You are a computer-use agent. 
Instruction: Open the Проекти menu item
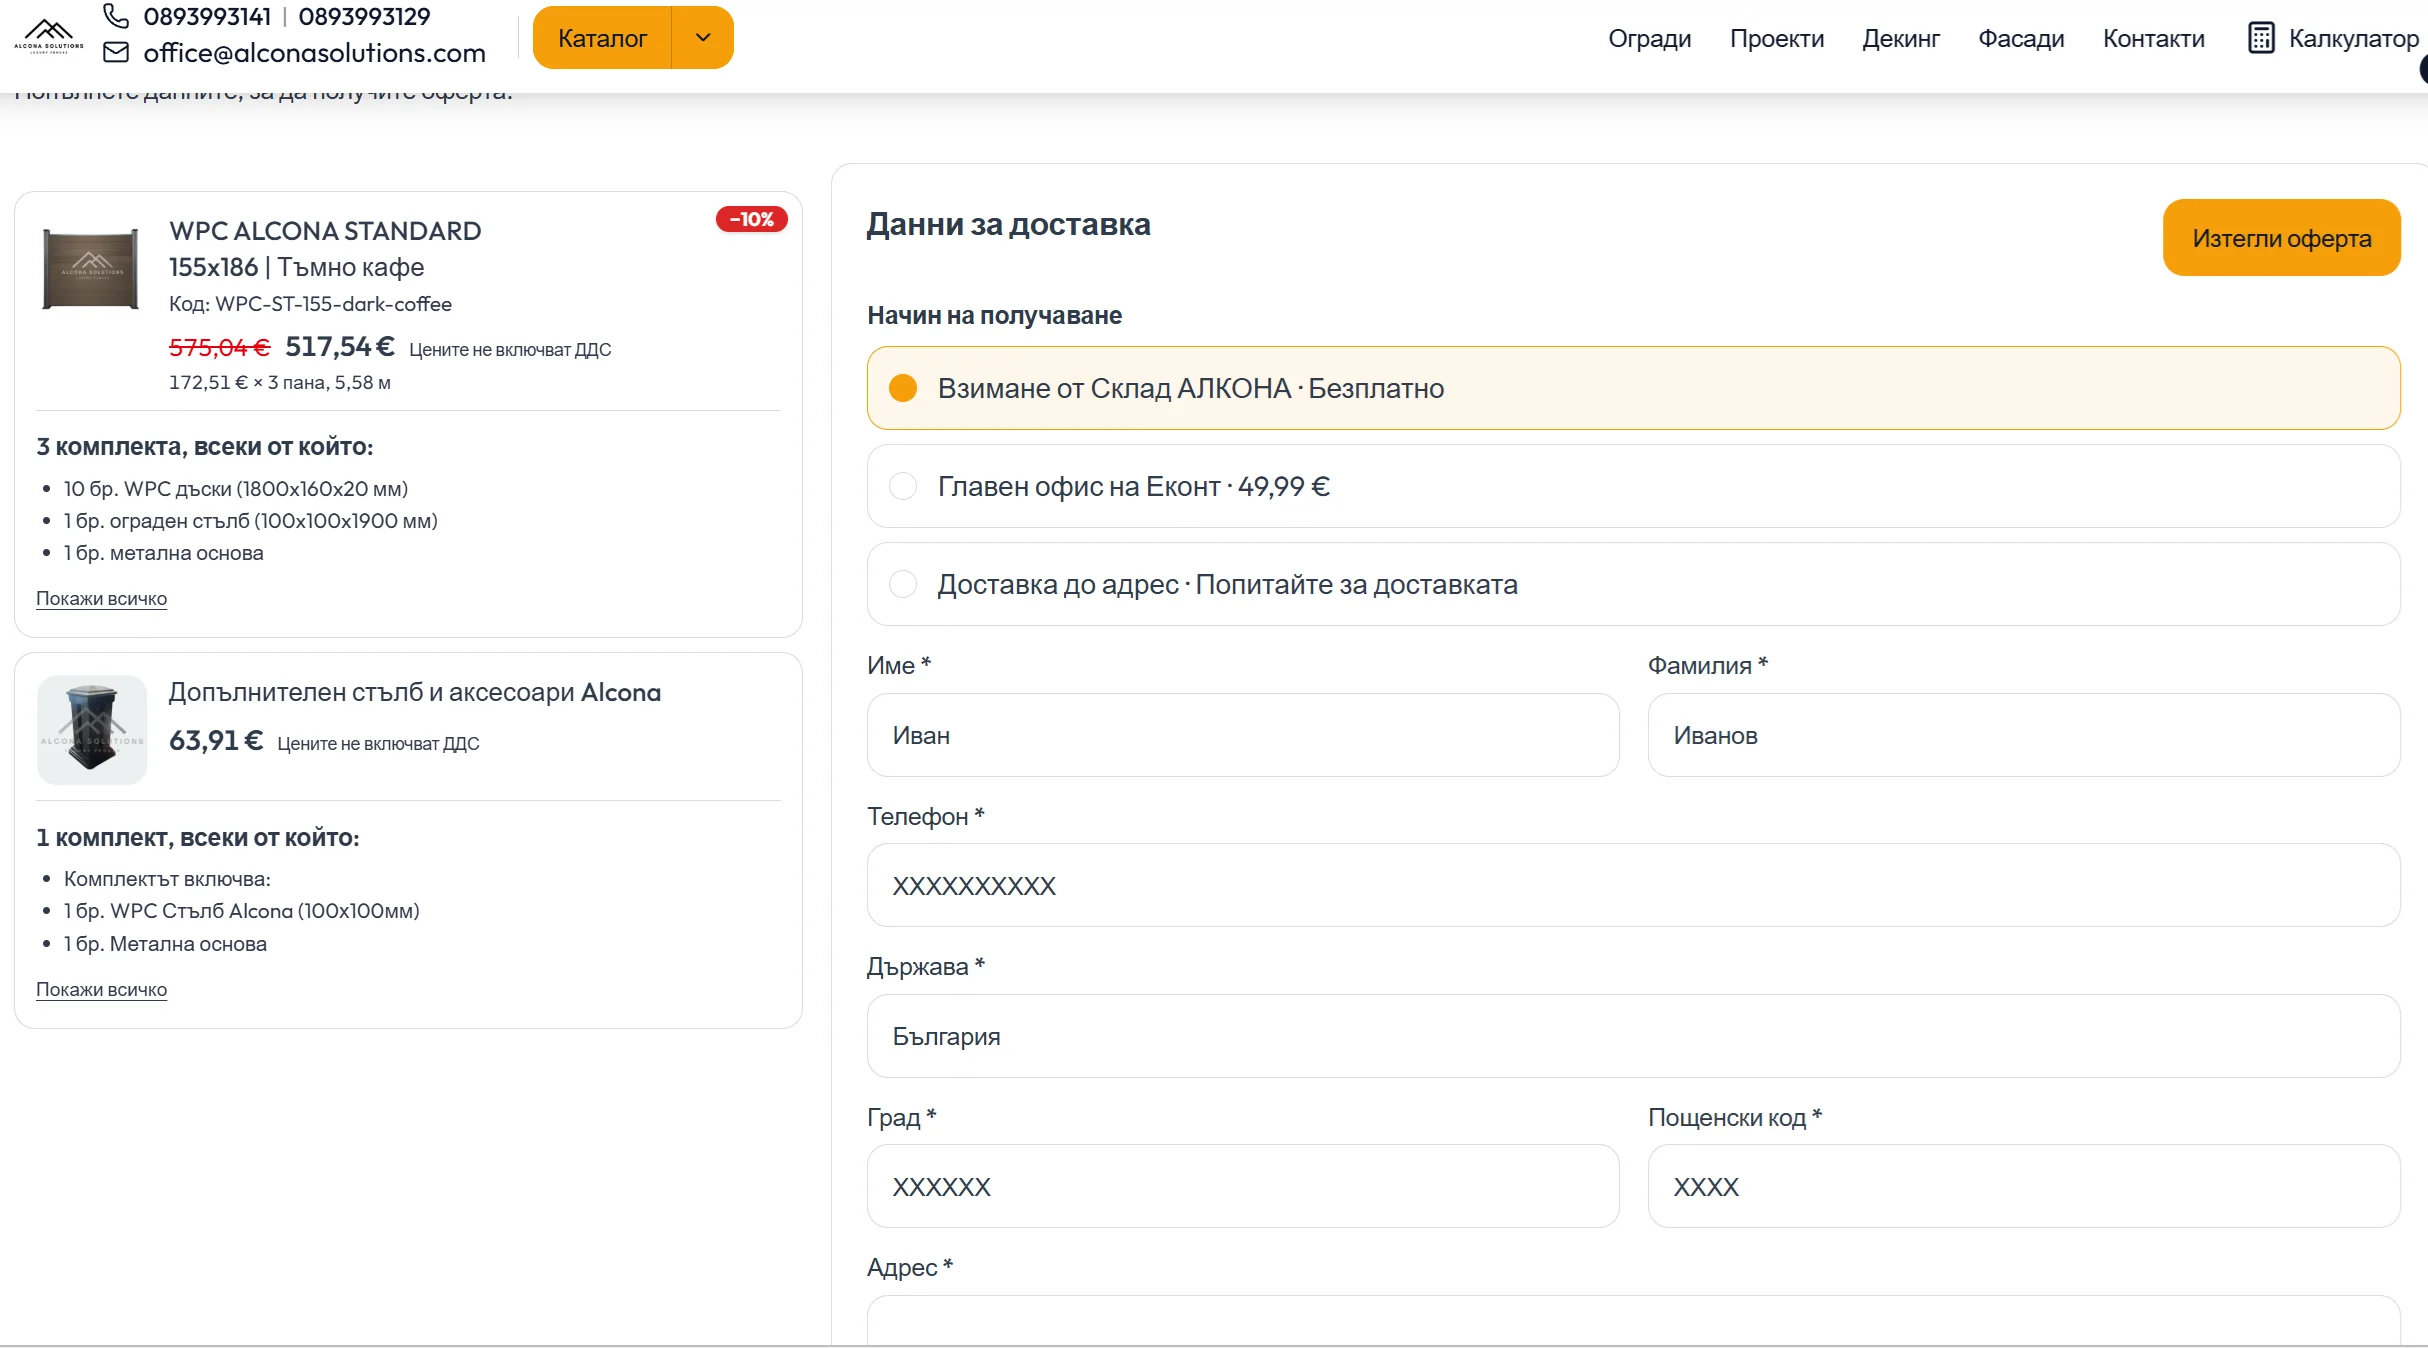(x=1776, y=38)
